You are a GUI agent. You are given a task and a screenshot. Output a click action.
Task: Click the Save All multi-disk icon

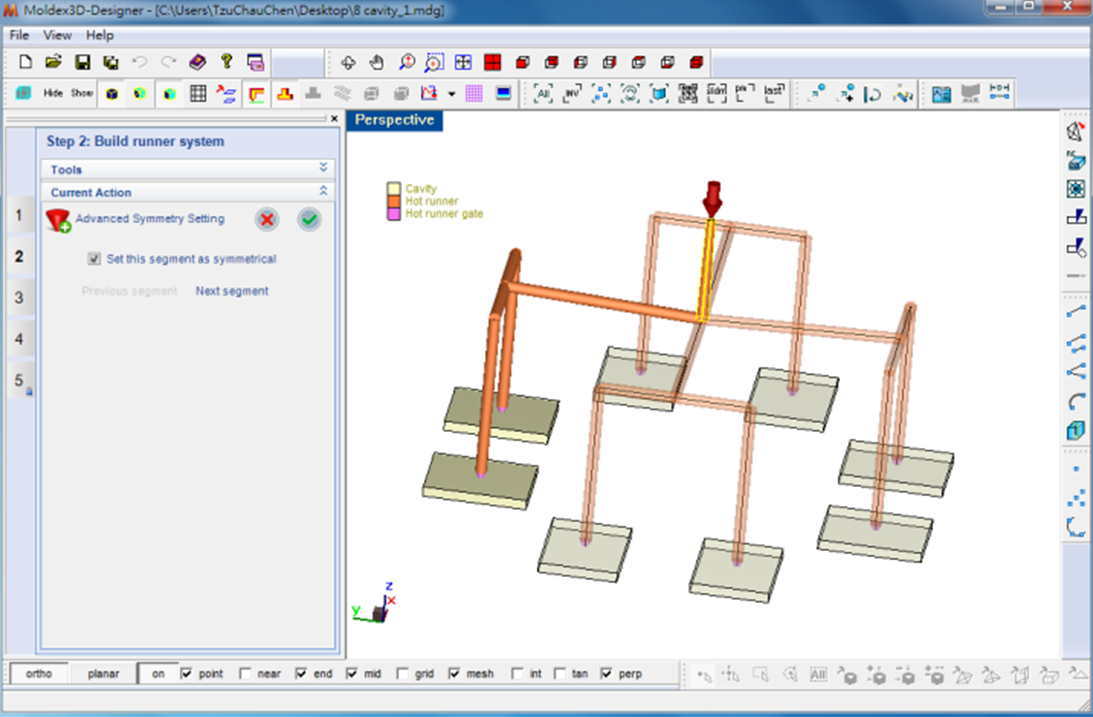(x=111, y=62)
